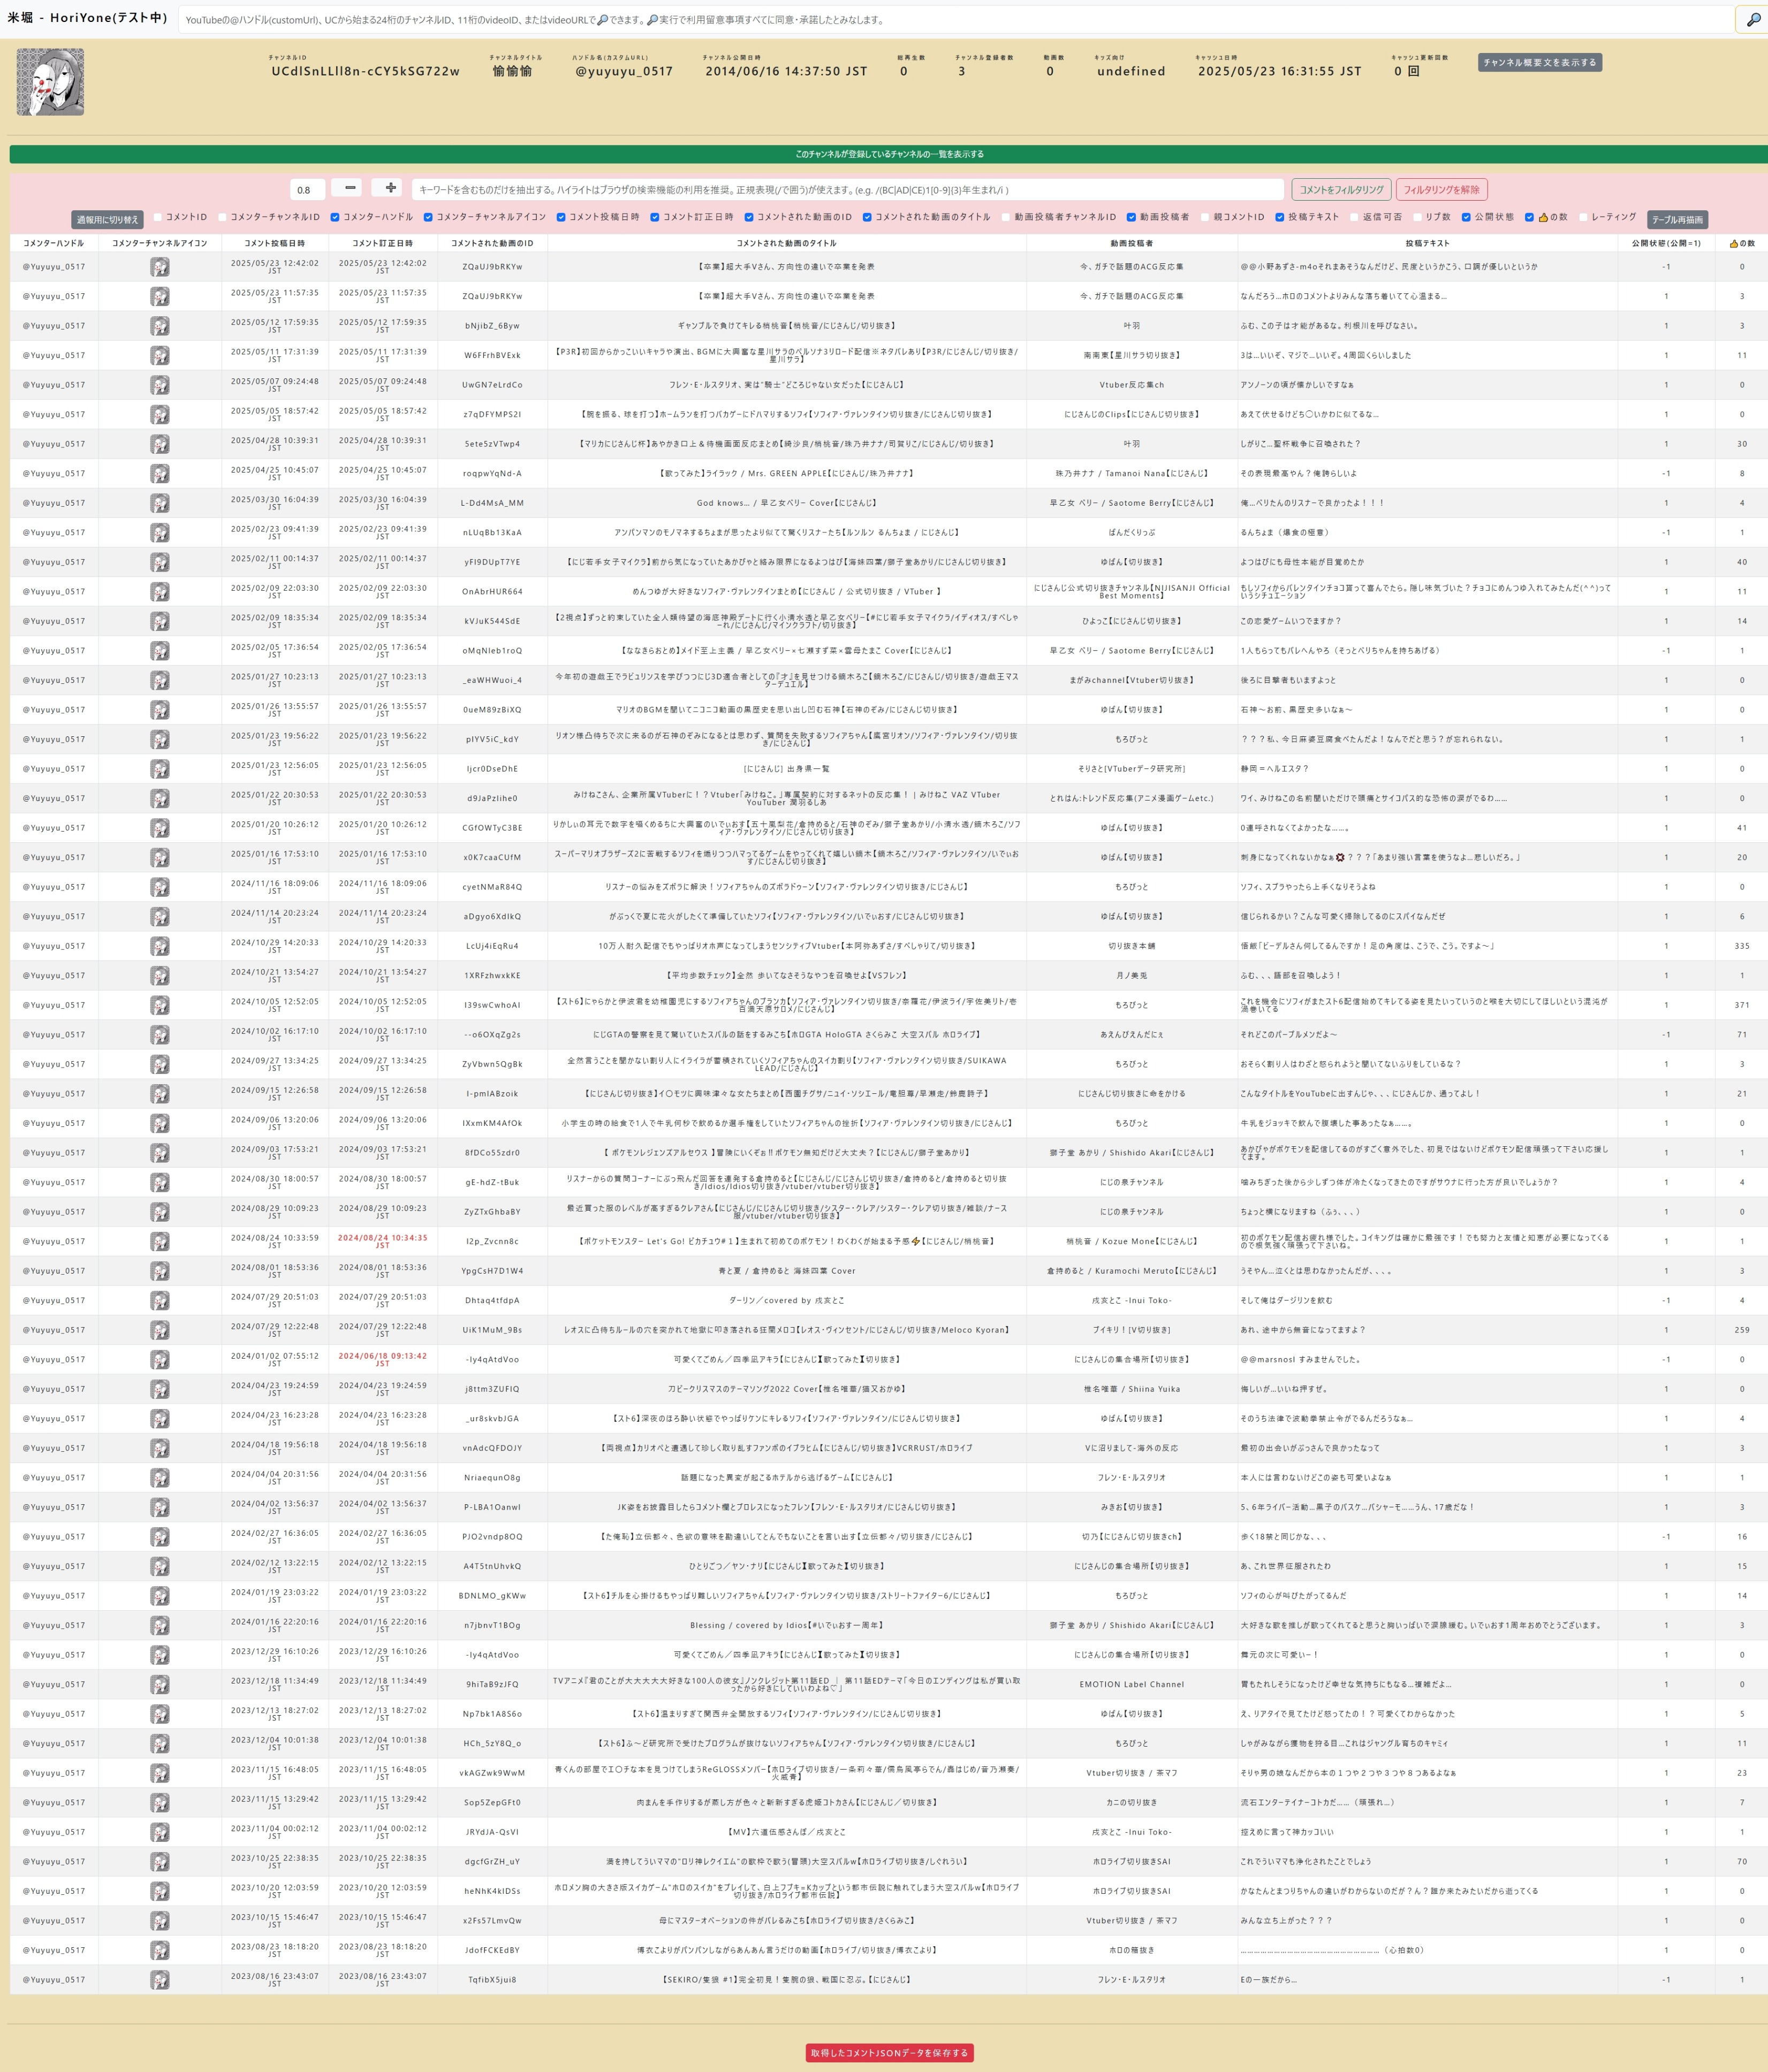Click the テーブル再描画 button
The height and width of the screenshot is (2072, 1768).
(x=1677, y=219)
